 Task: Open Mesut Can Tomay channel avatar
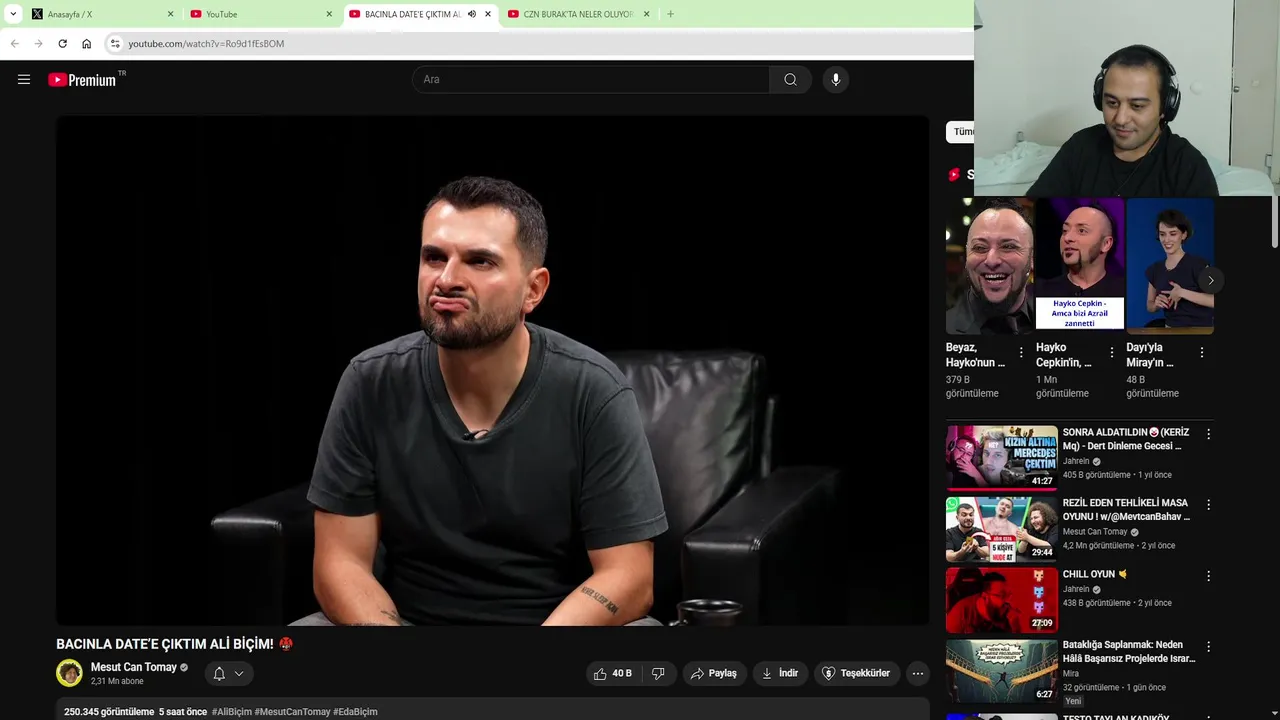(69, 673)
